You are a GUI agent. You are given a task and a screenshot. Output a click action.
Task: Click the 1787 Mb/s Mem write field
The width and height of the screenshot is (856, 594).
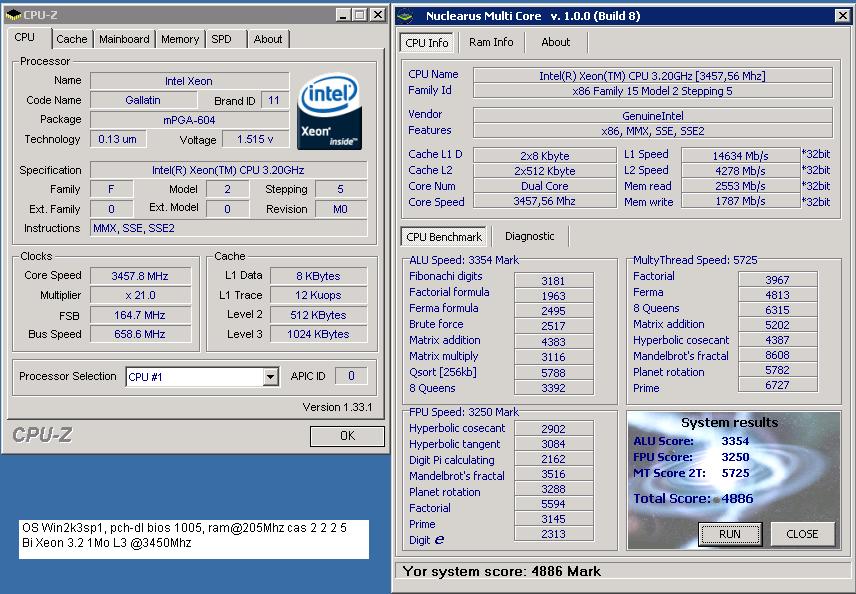(x=740, y=201)
